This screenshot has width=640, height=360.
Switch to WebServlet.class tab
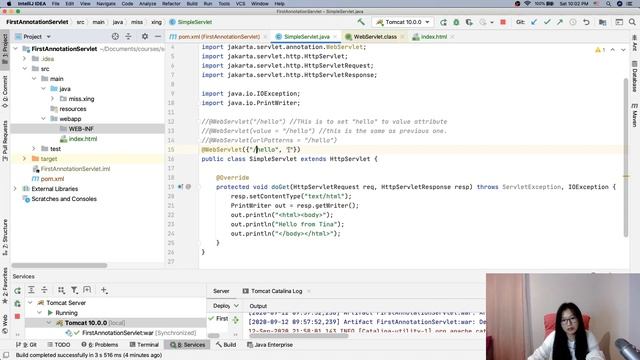374,37
